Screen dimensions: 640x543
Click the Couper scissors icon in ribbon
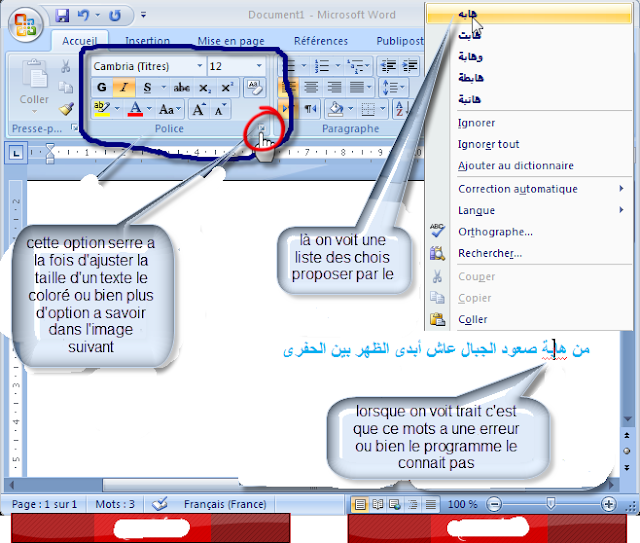pos(65,66)
